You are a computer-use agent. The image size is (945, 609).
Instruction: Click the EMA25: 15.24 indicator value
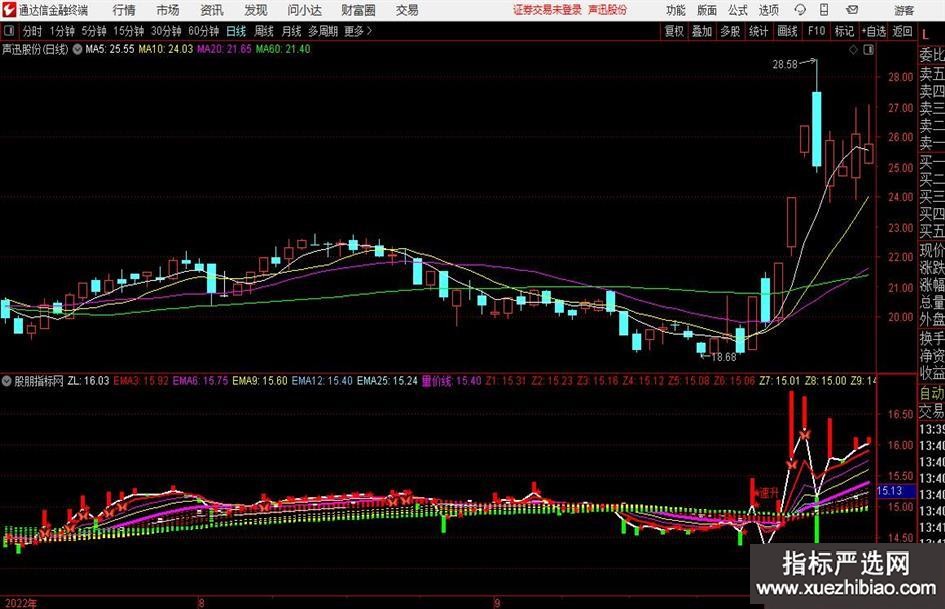point(387,381)
